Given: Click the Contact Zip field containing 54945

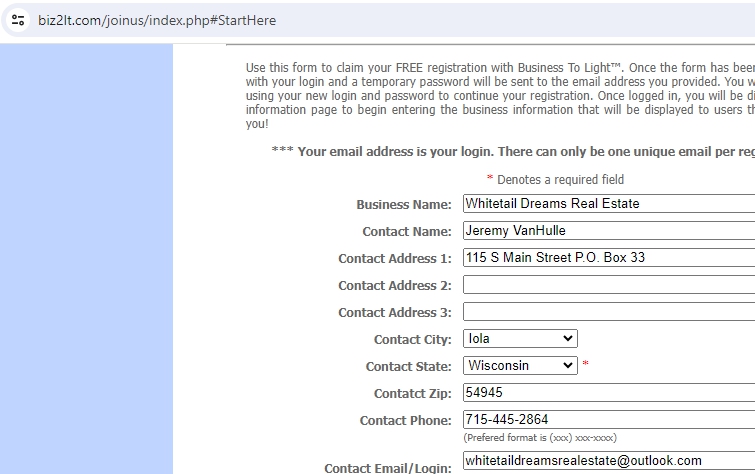Looking at the screenshot, I should (608, 393).
